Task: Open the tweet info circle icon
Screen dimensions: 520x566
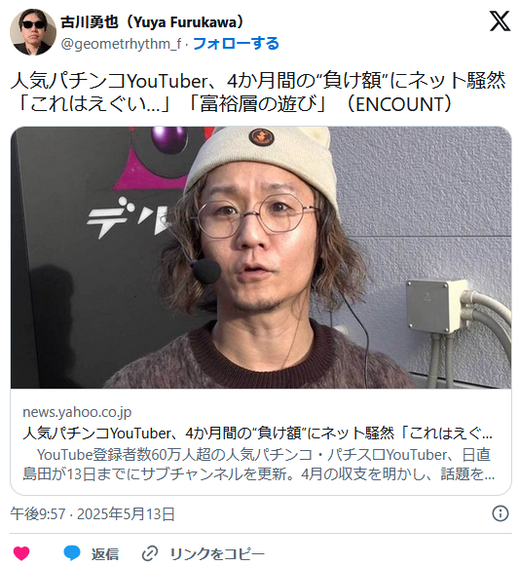Action: [x=500, y=513]
